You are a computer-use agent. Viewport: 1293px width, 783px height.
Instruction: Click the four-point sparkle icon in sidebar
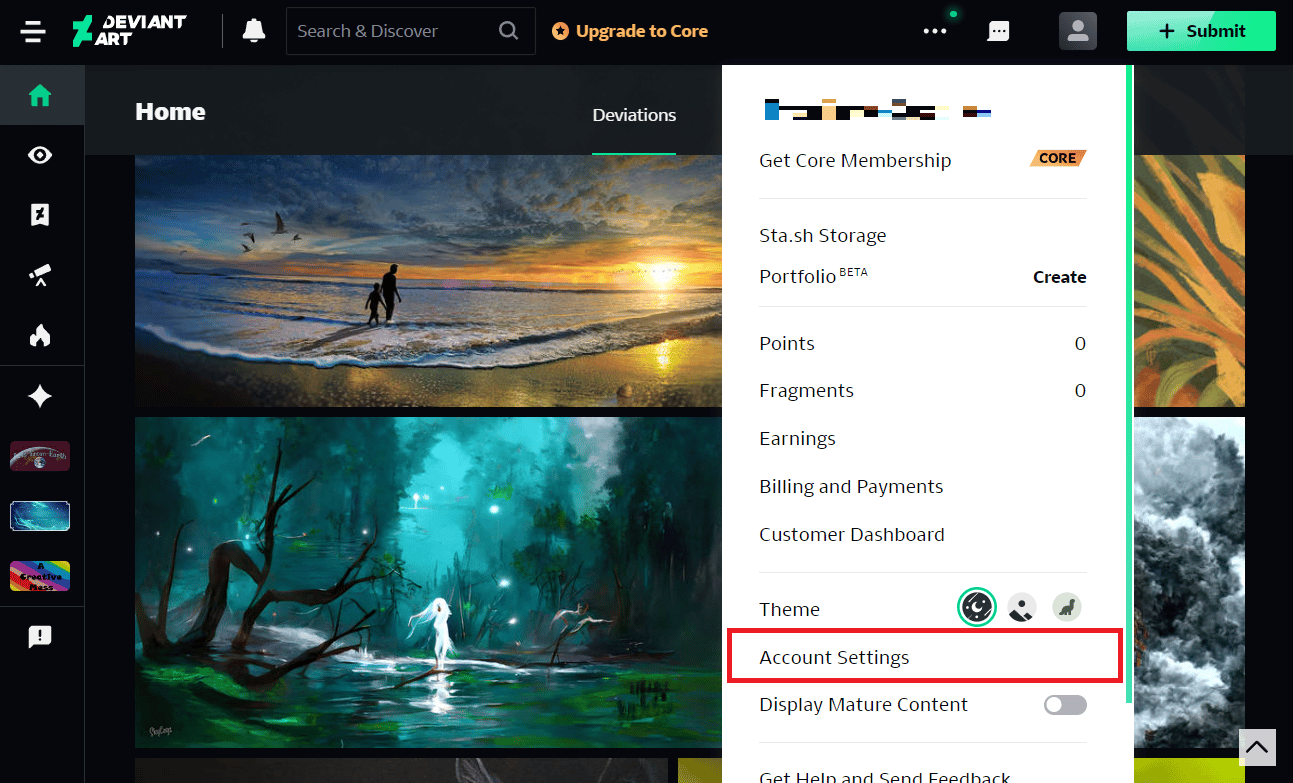pyautogui.click(x=40, y=397)
